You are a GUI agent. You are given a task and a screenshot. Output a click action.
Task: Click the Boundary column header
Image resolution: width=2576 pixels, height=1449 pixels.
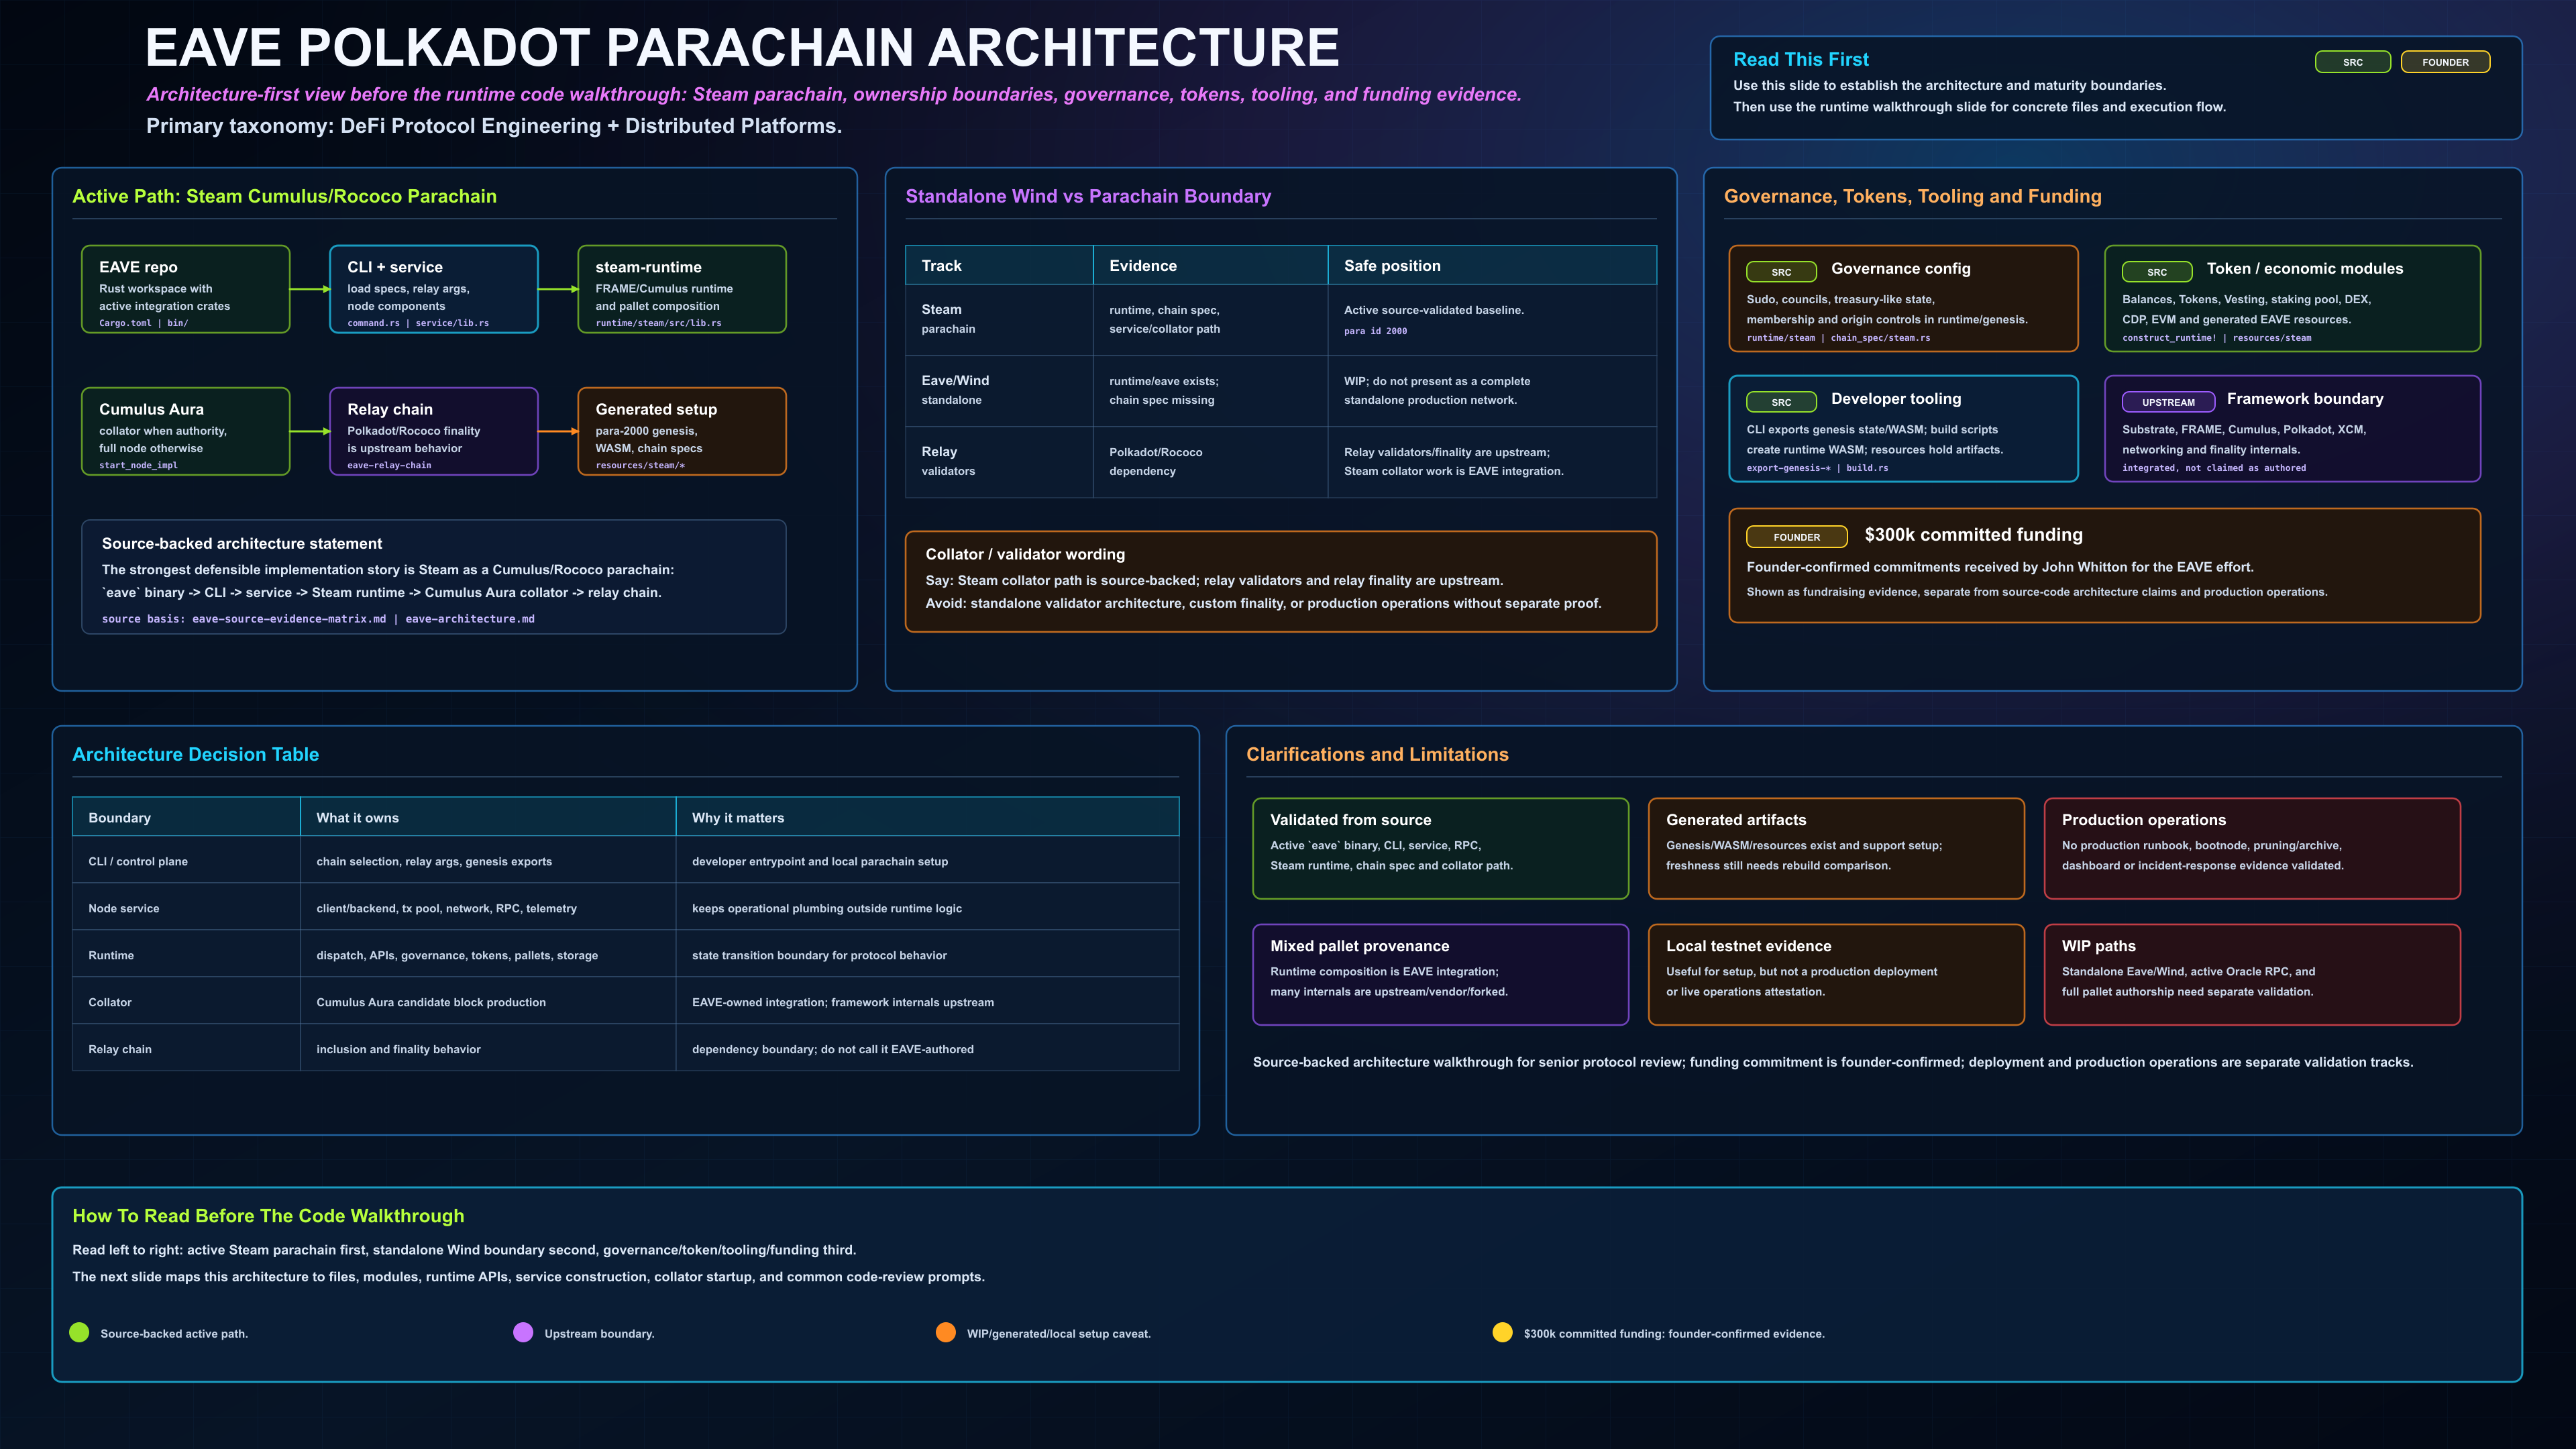tap(186, 817)
